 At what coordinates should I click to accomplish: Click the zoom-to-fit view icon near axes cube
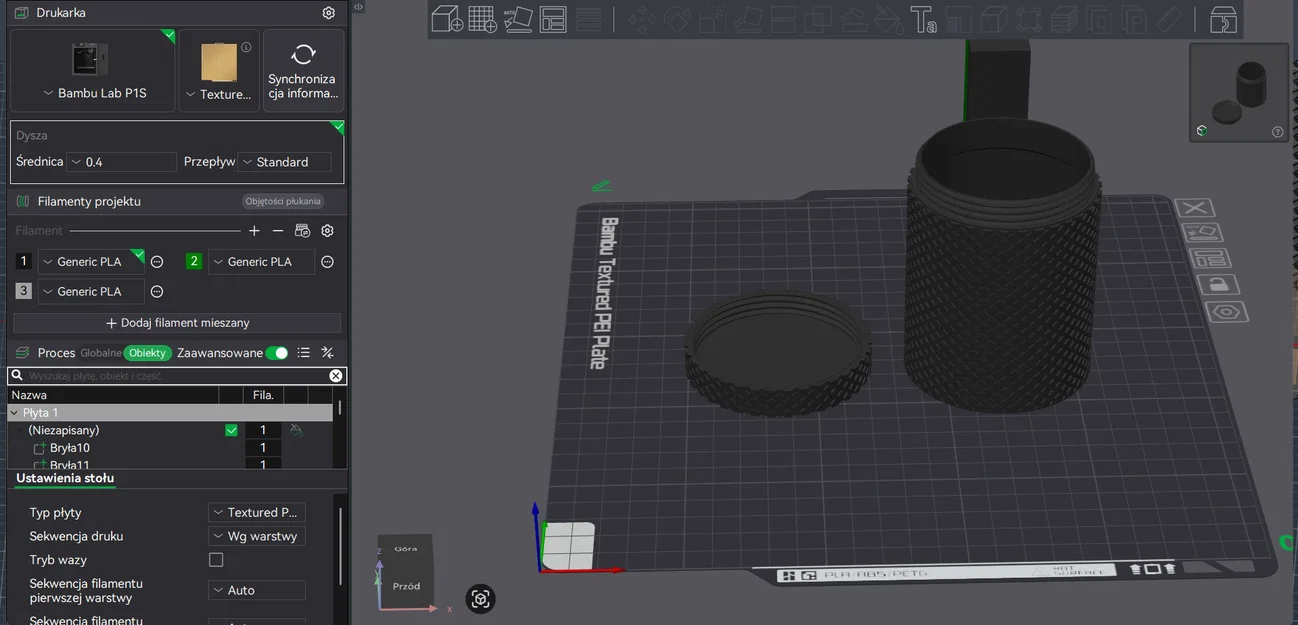click(x=480, y=599)
